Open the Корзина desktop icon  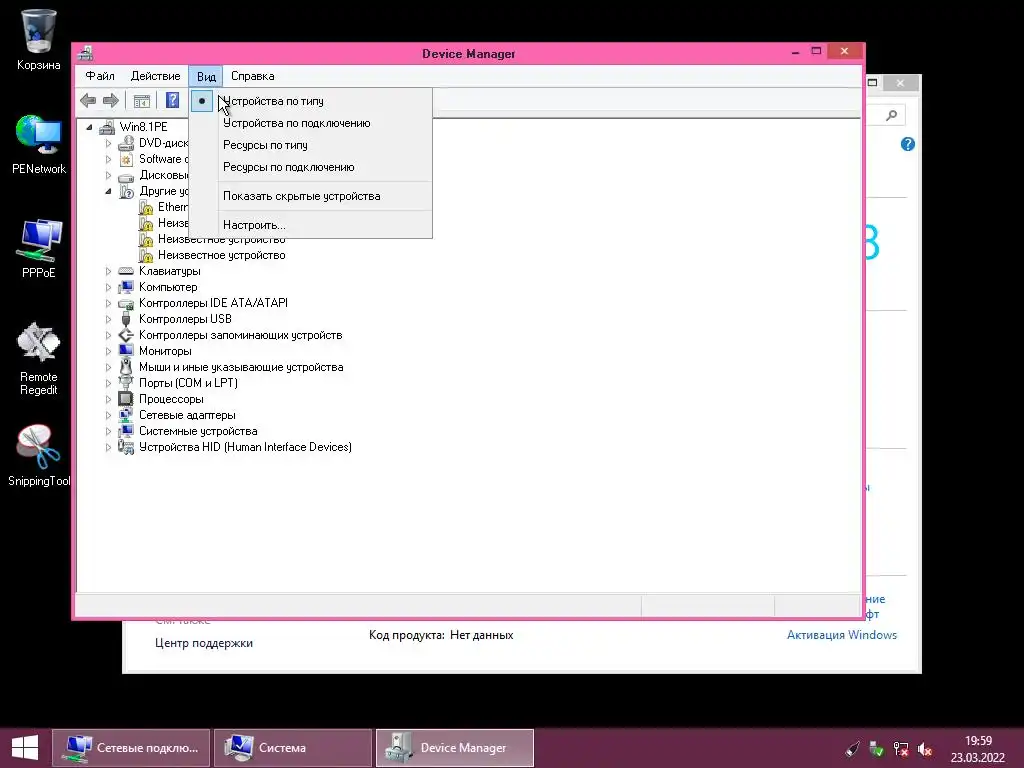pos(39,31)
